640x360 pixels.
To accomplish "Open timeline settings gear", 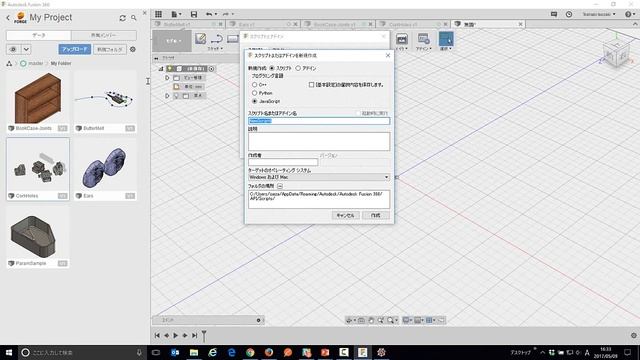I will pyautogui.click(x=633, y=336).
